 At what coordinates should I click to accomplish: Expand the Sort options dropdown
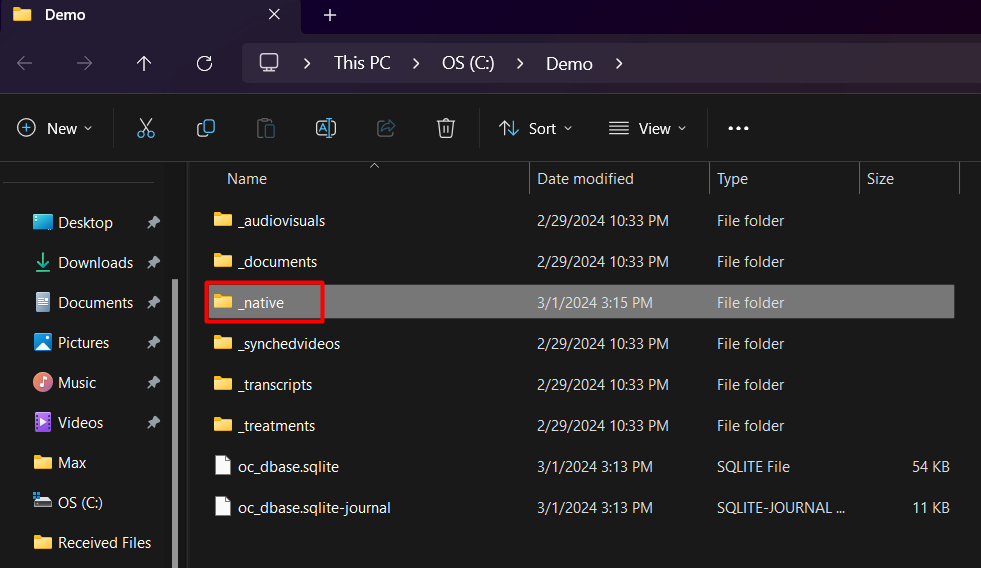[536, 128]
